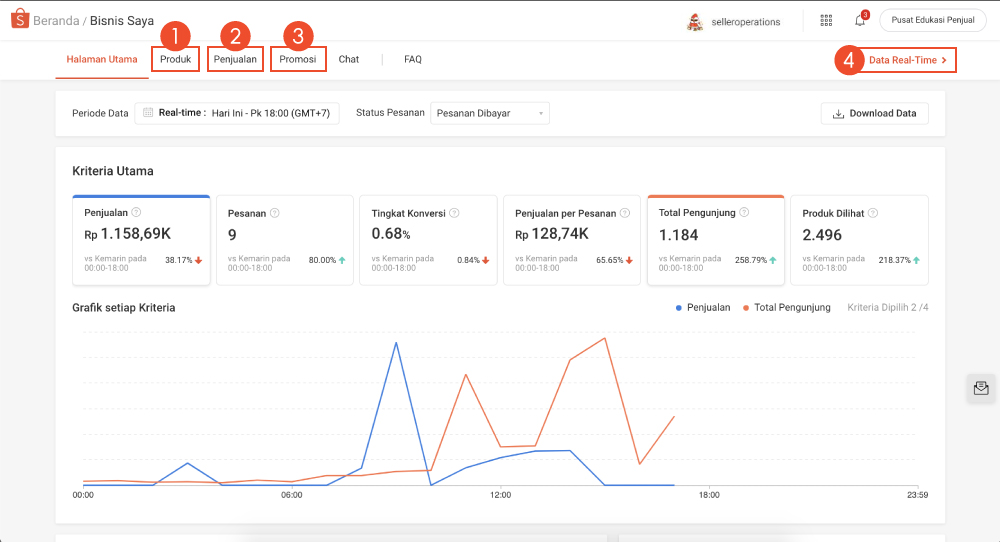Click the help icon next to Produk Dilihat
The width and height of the screenshot is (1000, 542).
pos(873,213)
